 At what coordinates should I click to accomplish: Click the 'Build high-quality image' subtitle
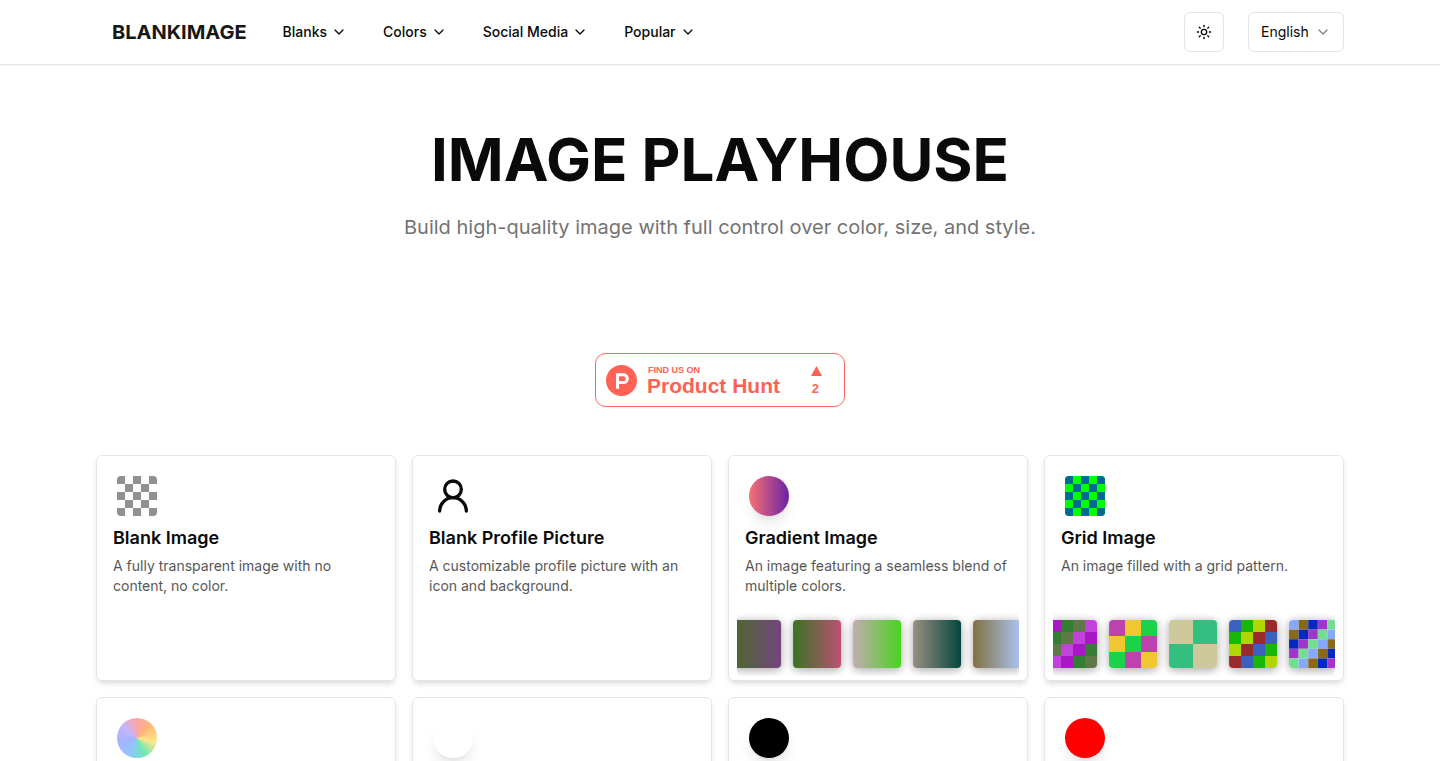point(720,227)
